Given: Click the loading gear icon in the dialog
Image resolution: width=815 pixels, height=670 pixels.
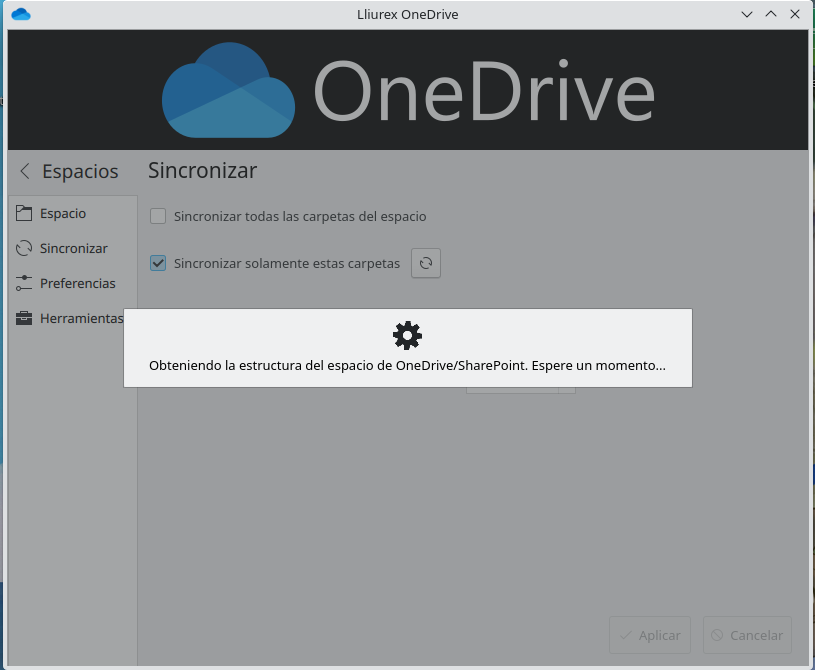Looking at the screenshot, I should coord(407,335).
